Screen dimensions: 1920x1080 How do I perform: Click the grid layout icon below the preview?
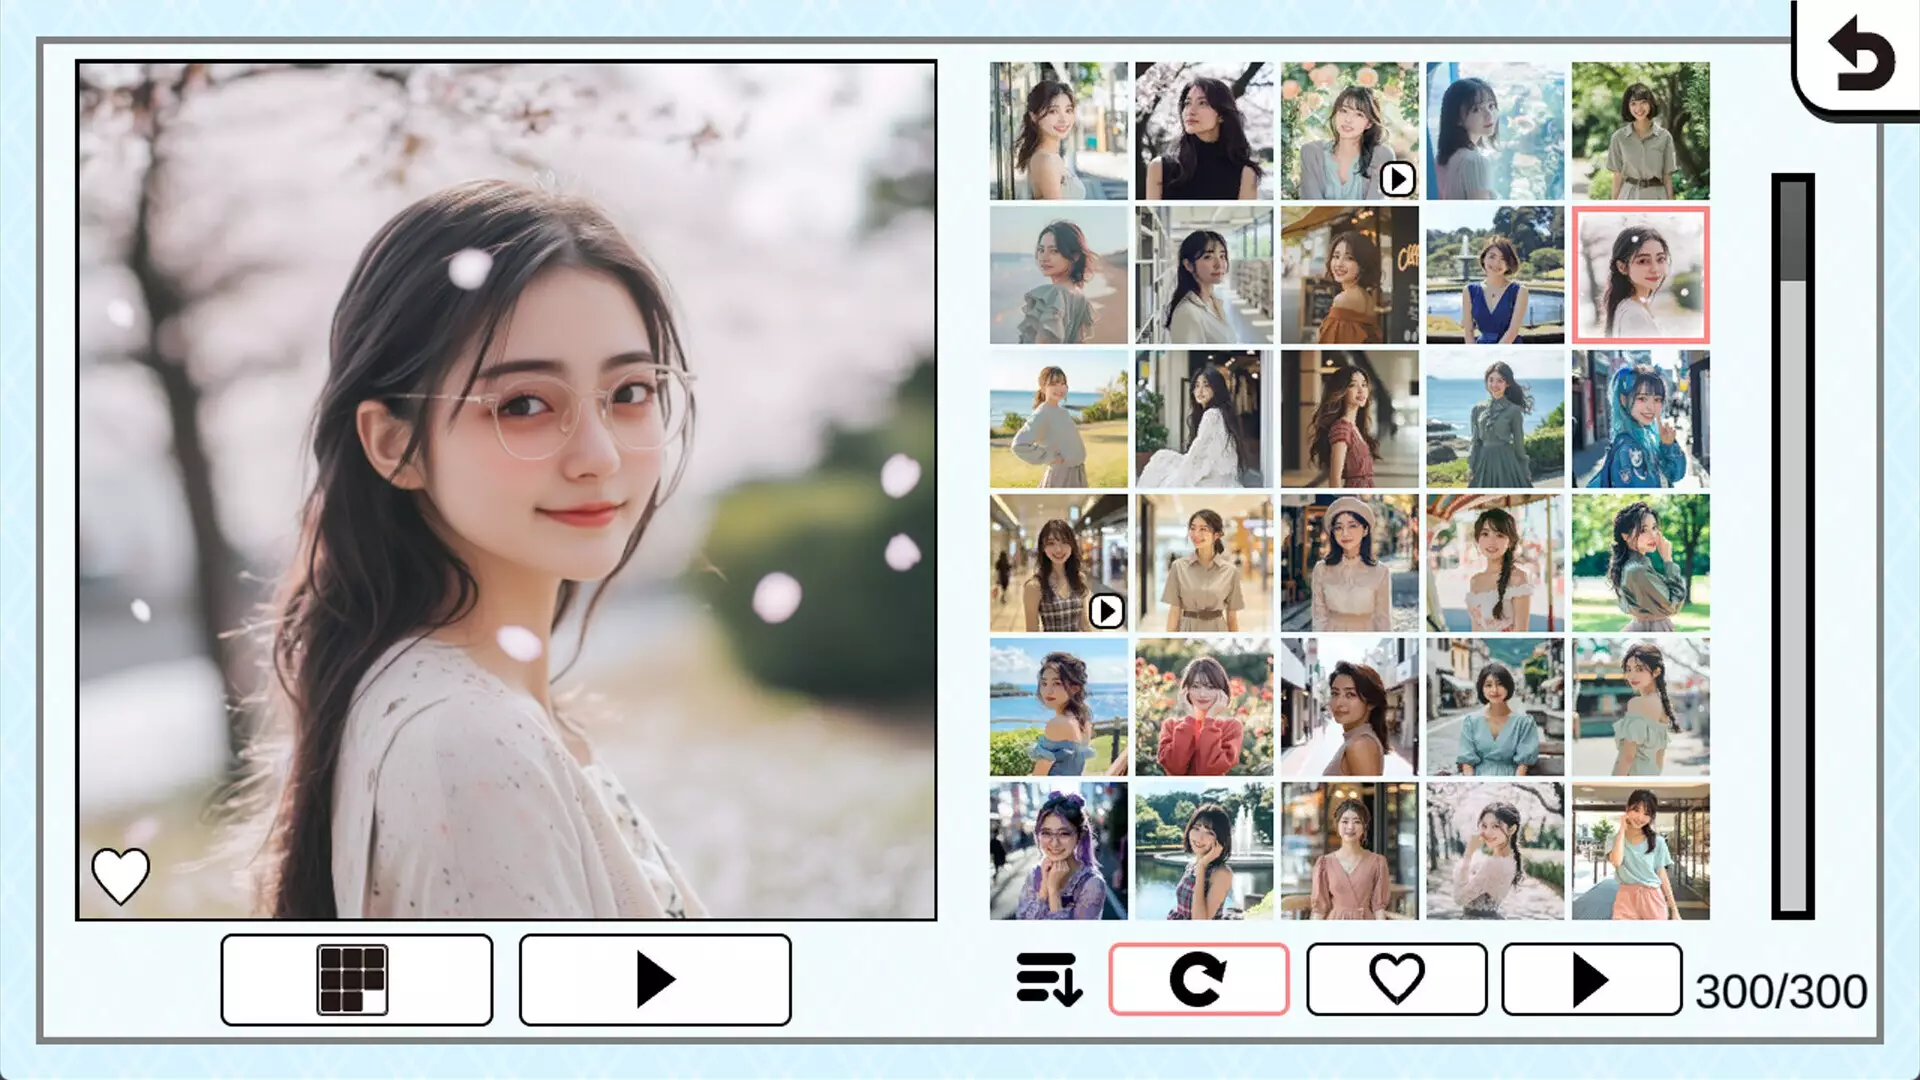pos(355,979)
